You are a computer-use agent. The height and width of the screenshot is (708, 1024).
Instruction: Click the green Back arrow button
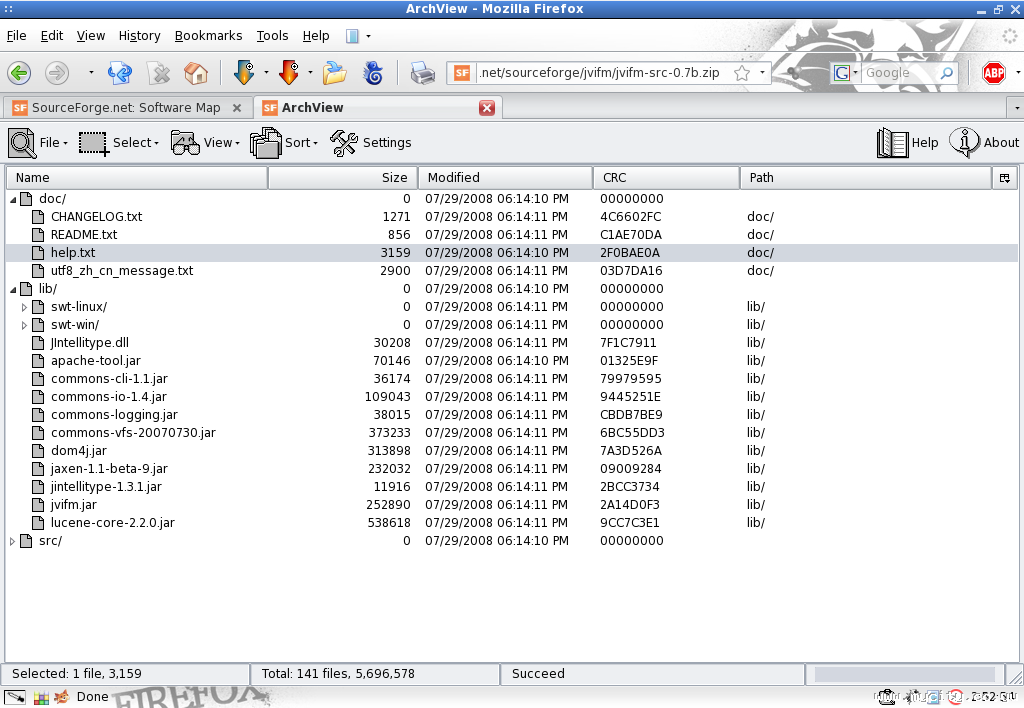pos(20,72)
